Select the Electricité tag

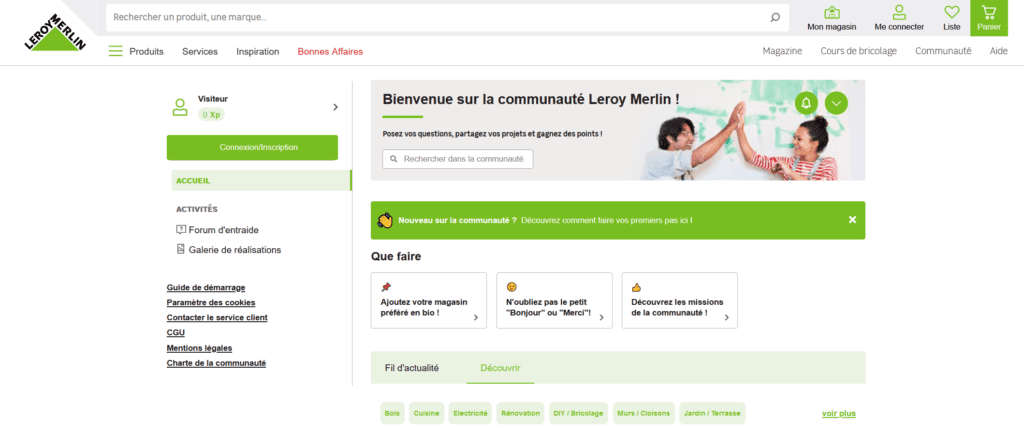(470, 413)
